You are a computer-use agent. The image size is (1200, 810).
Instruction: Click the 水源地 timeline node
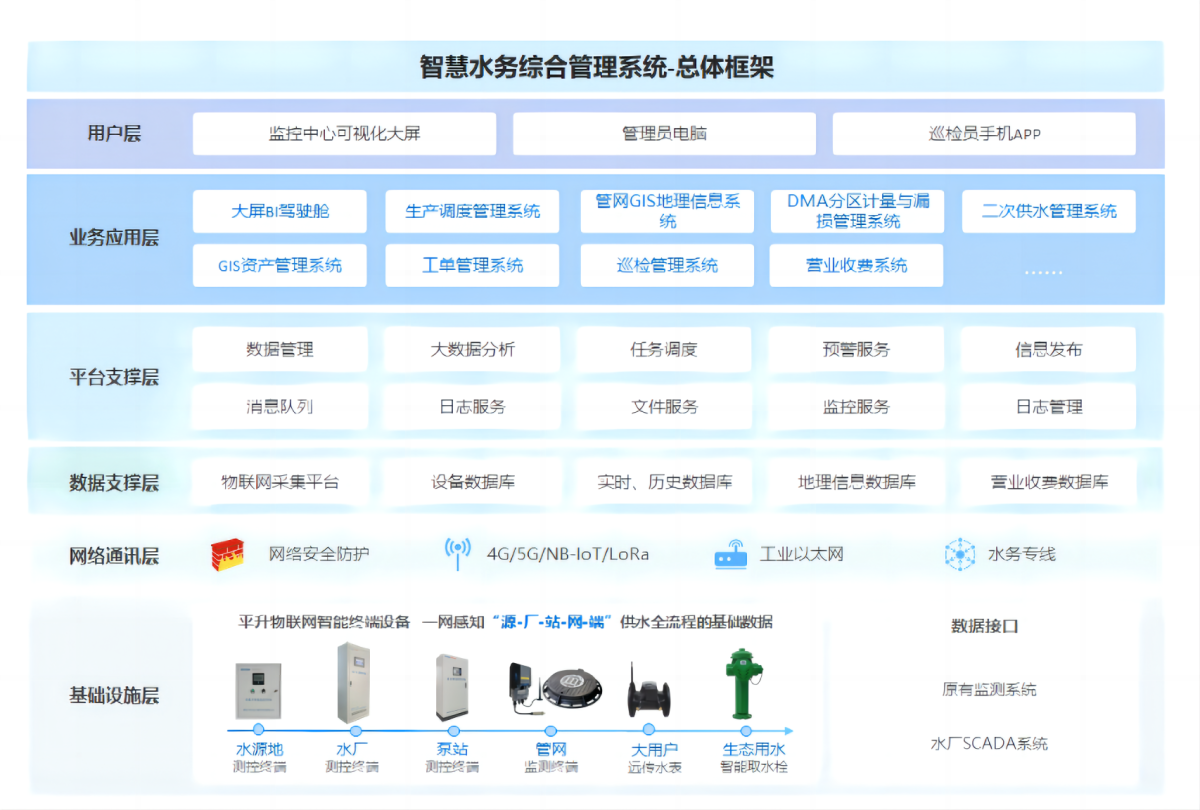(259, 730)
